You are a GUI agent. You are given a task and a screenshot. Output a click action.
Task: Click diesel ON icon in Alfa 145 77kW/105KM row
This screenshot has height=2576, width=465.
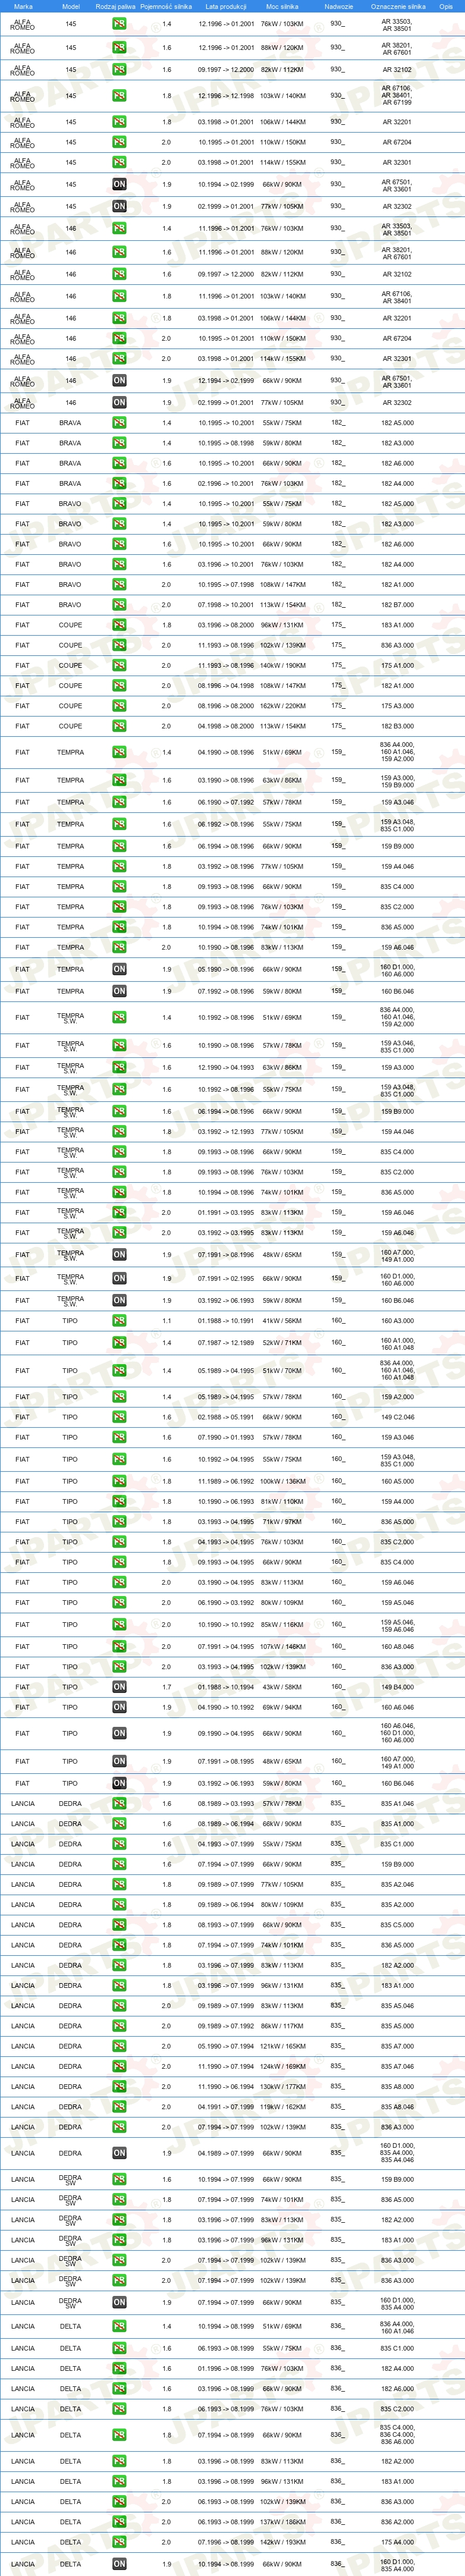click(119, 206)
